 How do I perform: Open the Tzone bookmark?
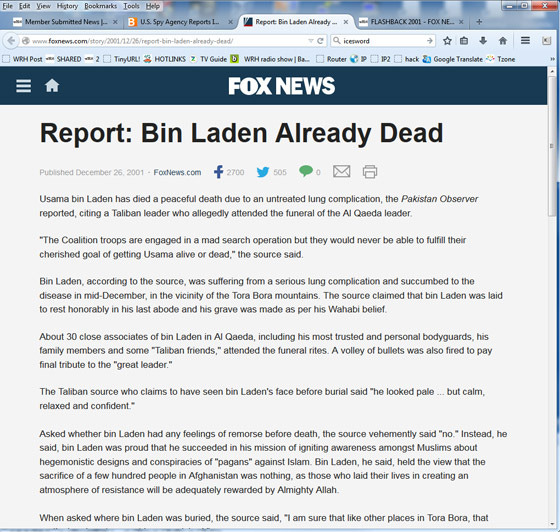pyautogui.click(x=501, y=59)
